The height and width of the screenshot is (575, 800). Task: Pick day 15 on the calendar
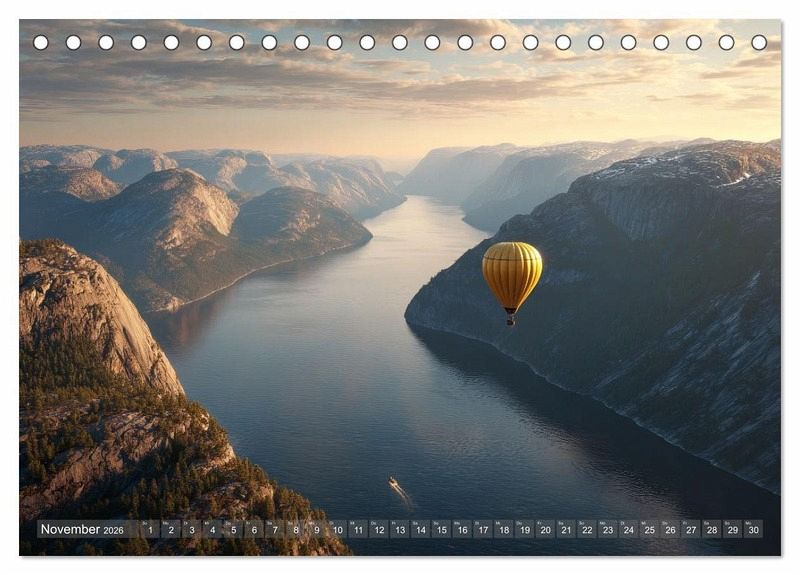441,530
